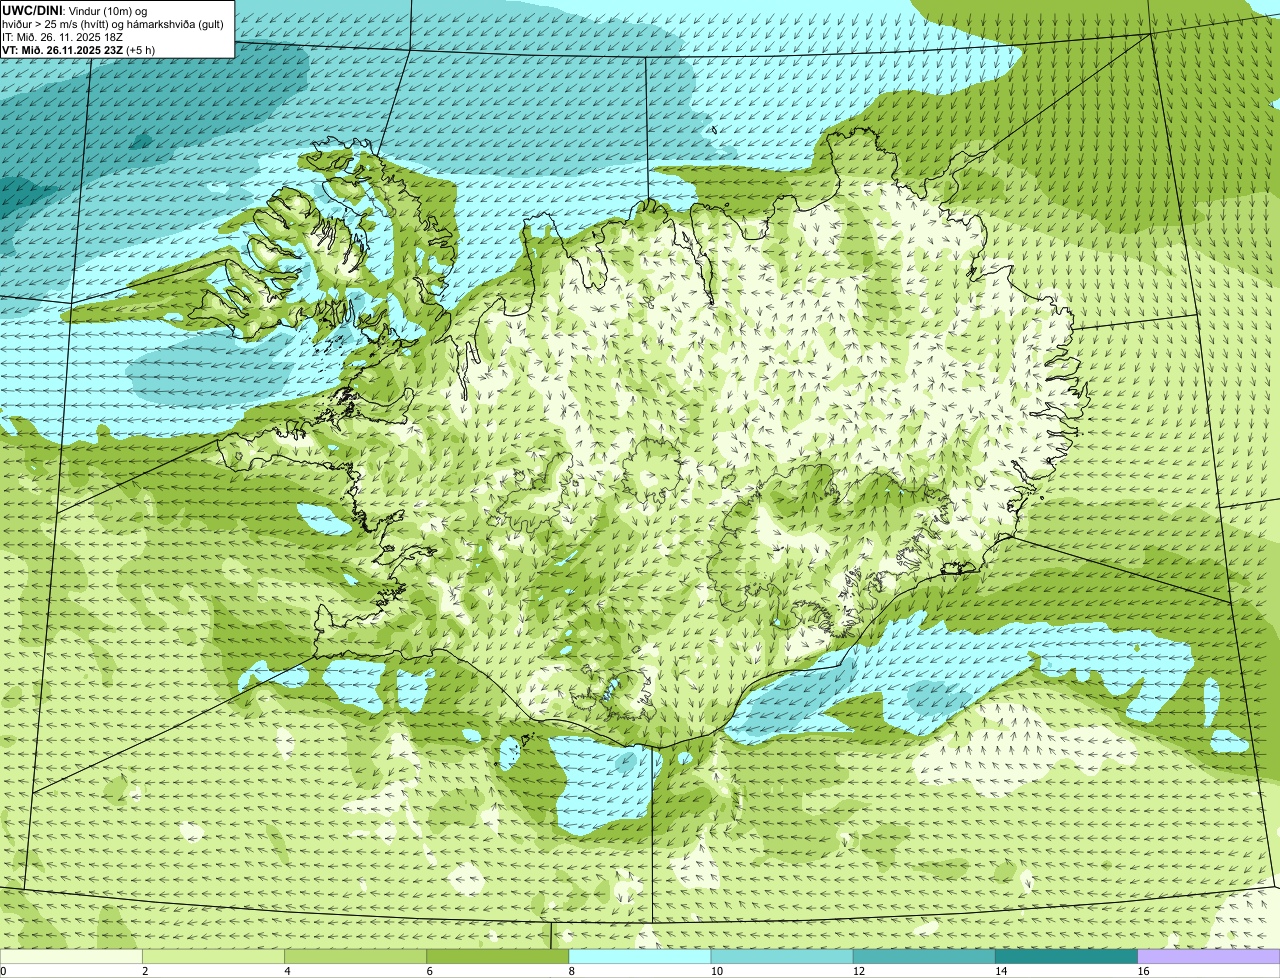Pick the 12–14 m/s teal legend band
The width and height of the screenshot is (1280, 978).
tap(924, 957)
